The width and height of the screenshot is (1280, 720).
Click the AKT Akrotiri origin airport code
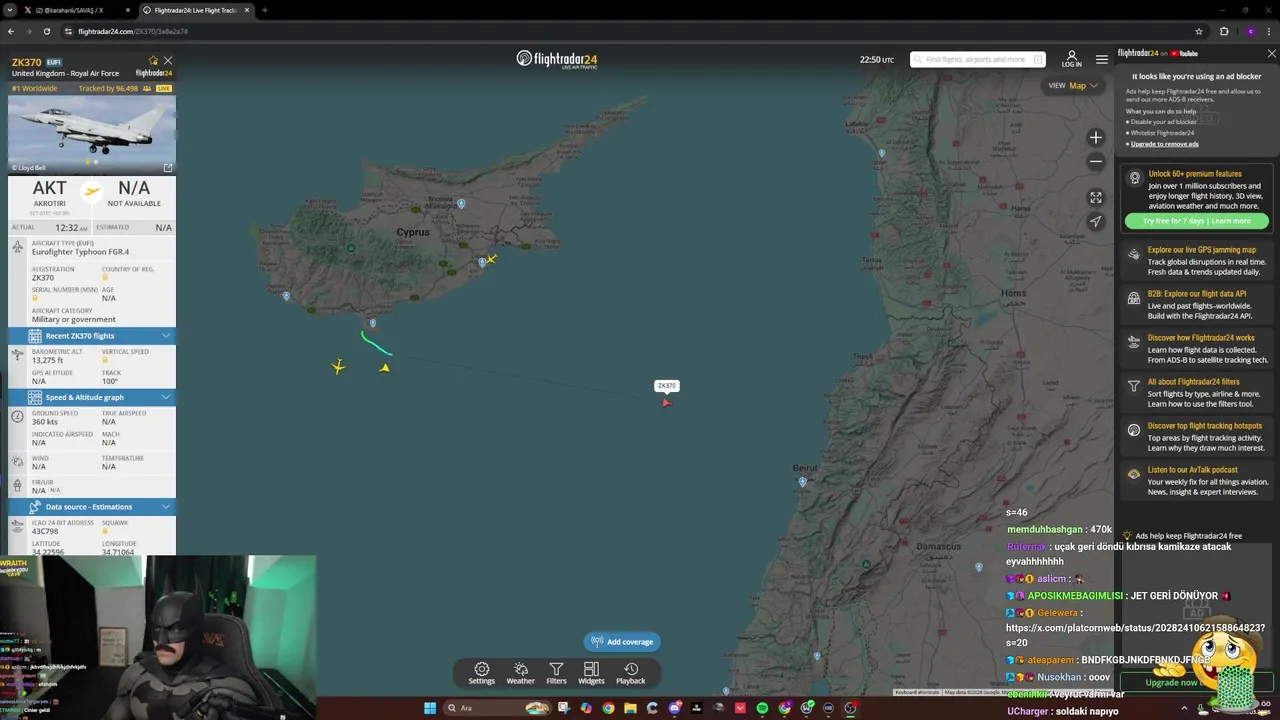(x=50, y=188)
